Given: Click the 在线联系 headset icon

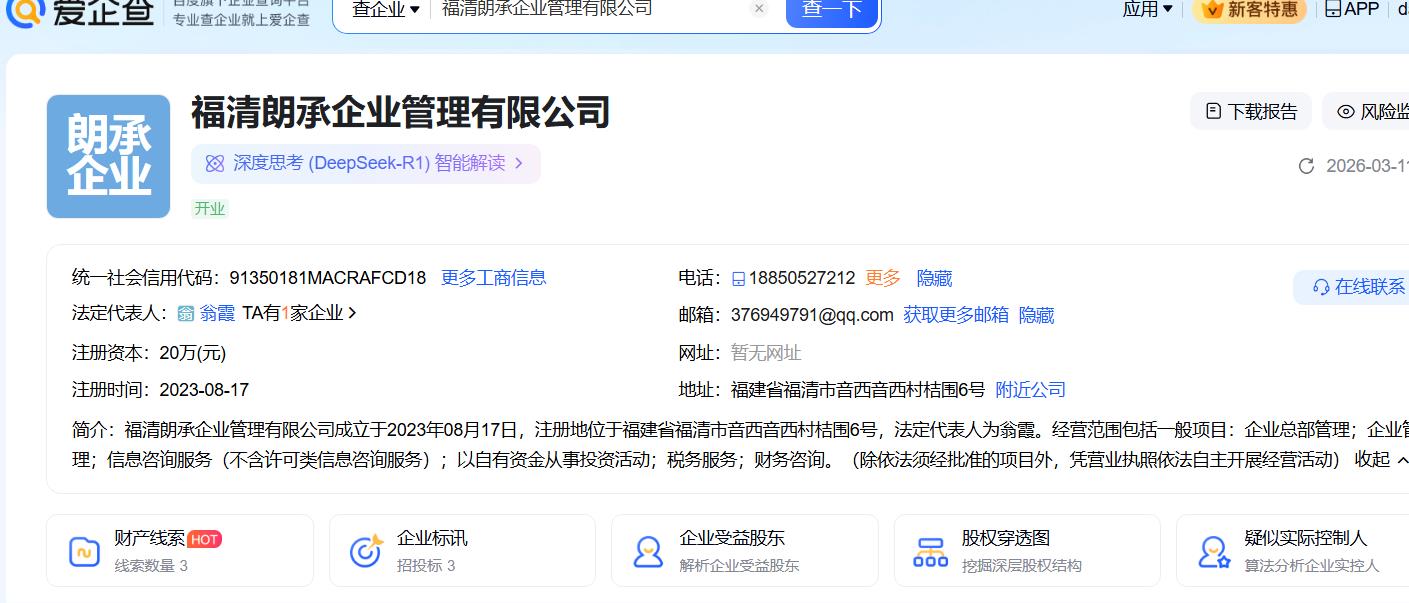Looking at the screenshot, I should 1320,287.
